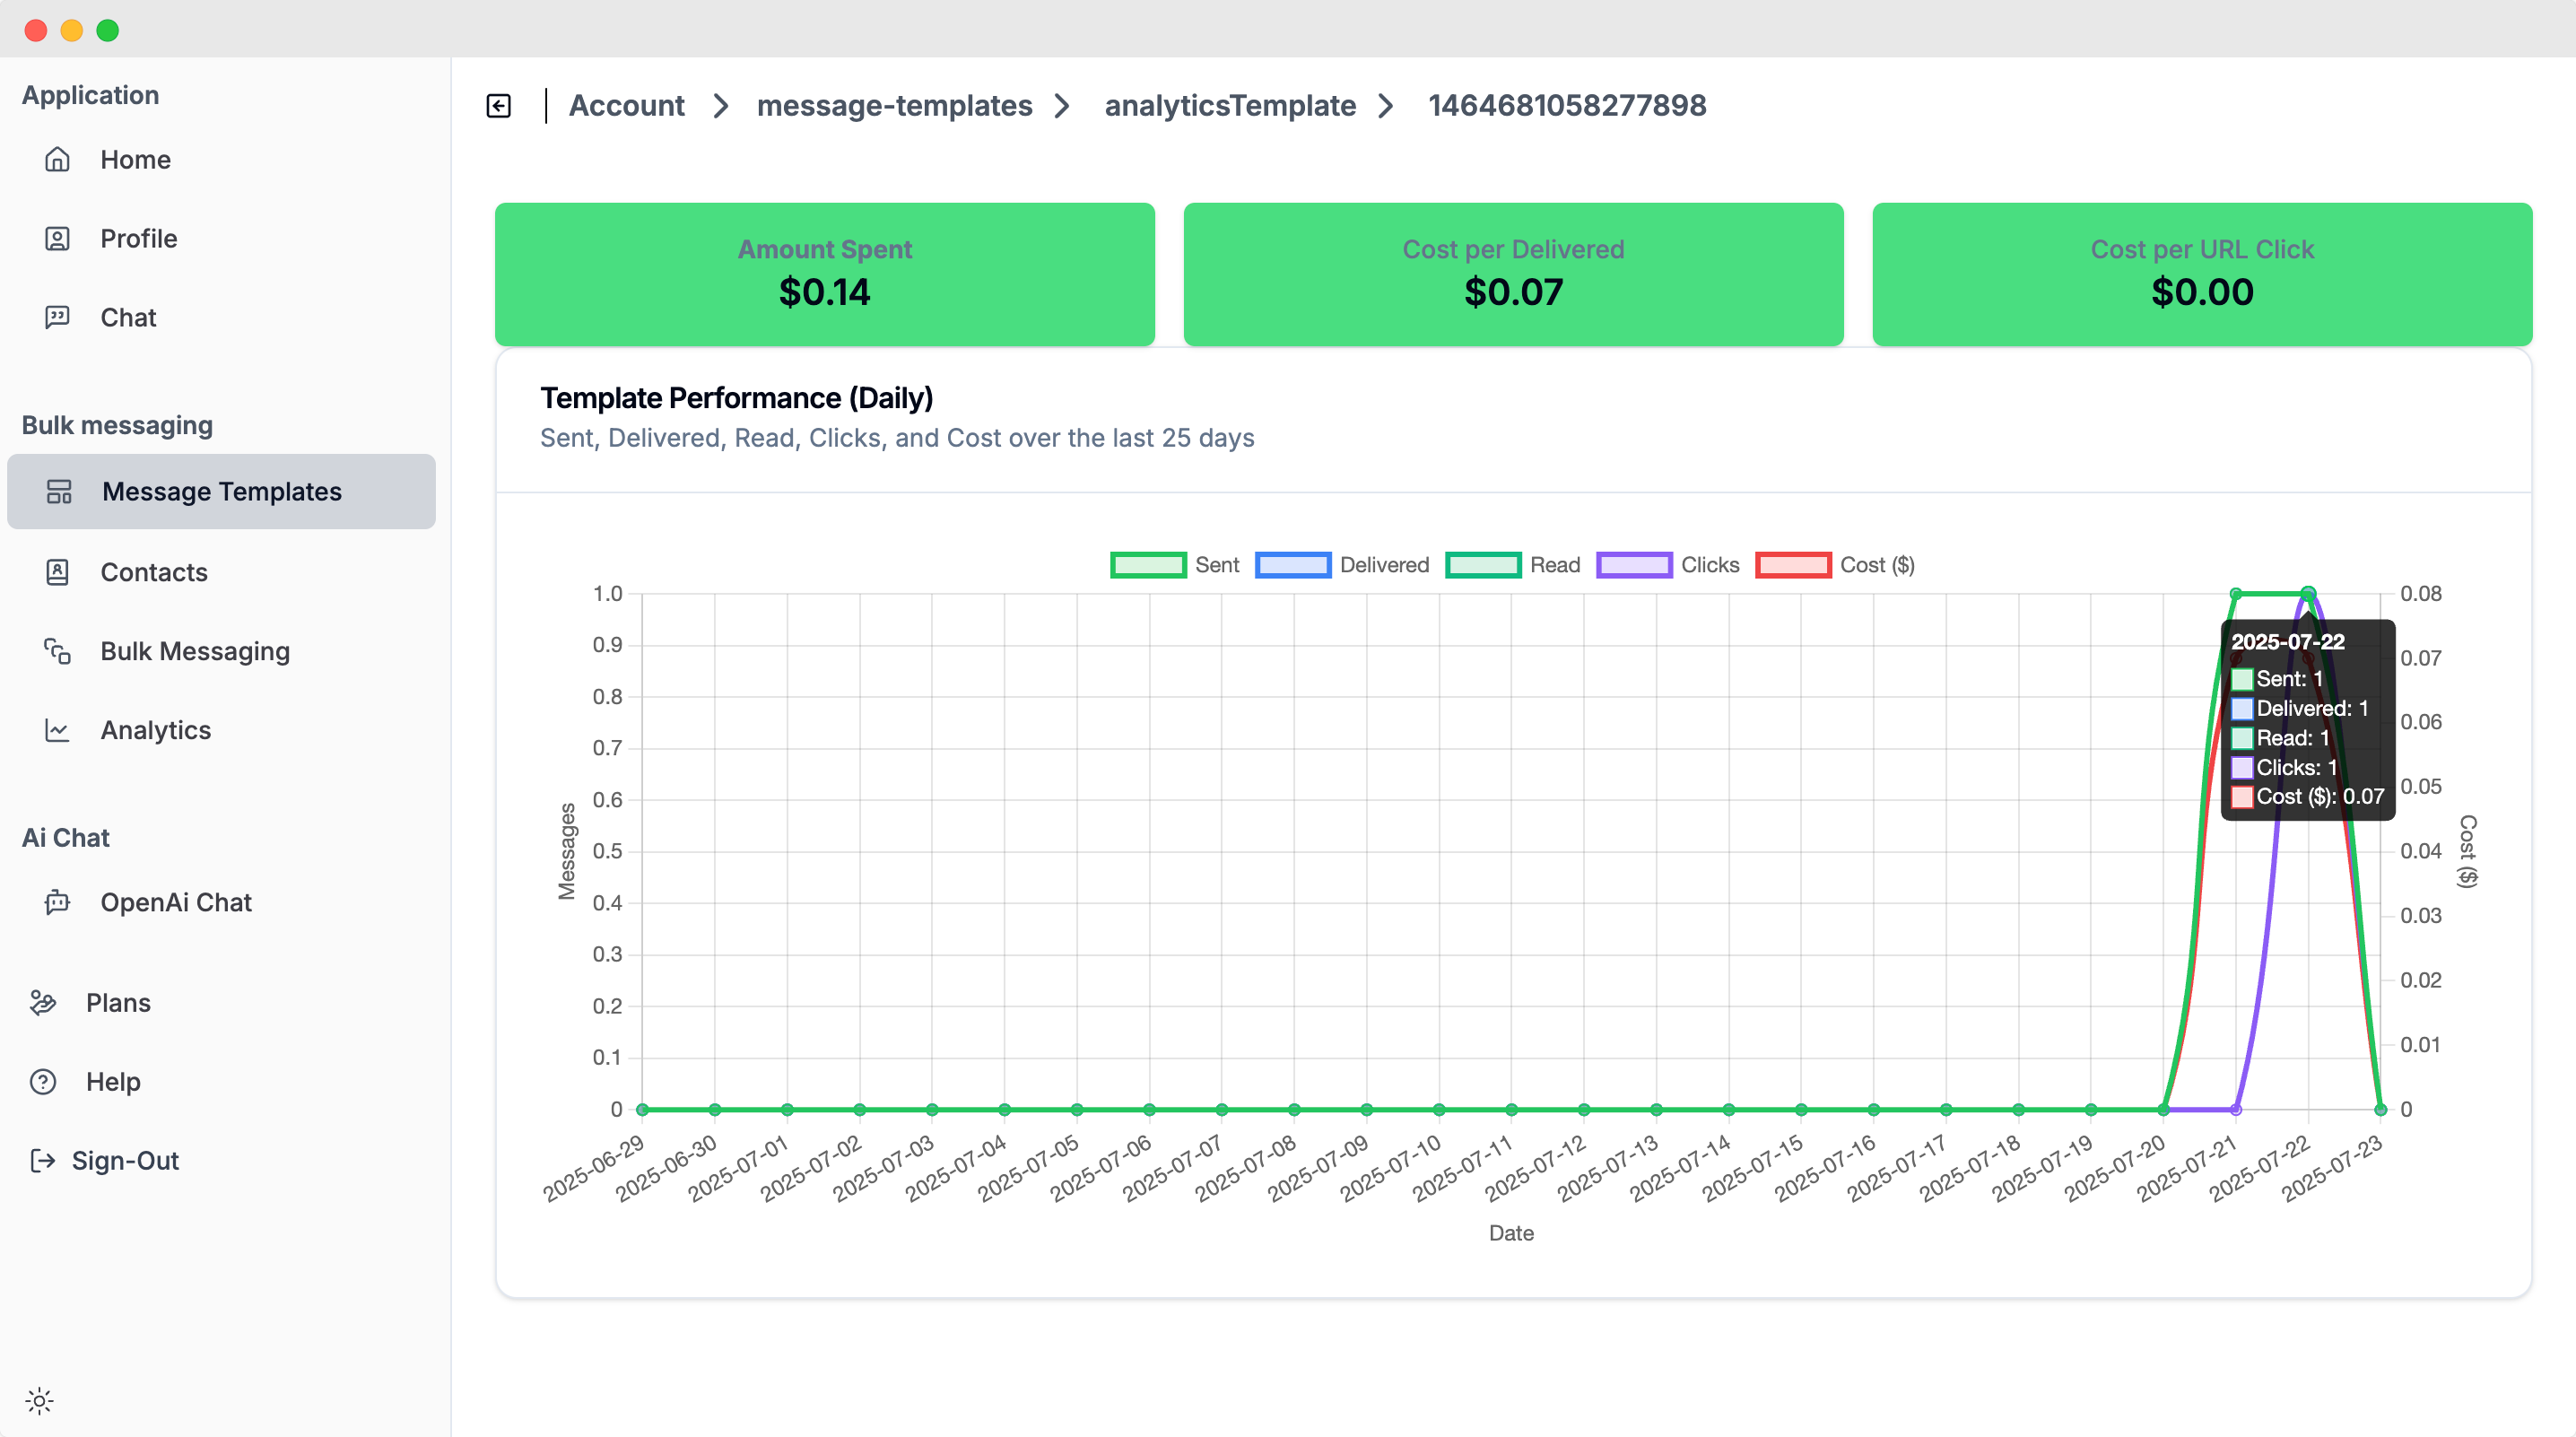Image resolution: width=2576 pixels, height=1437 pixels.
Task: Toggle Sent series in chart legend
Action: click(1175, 565)
